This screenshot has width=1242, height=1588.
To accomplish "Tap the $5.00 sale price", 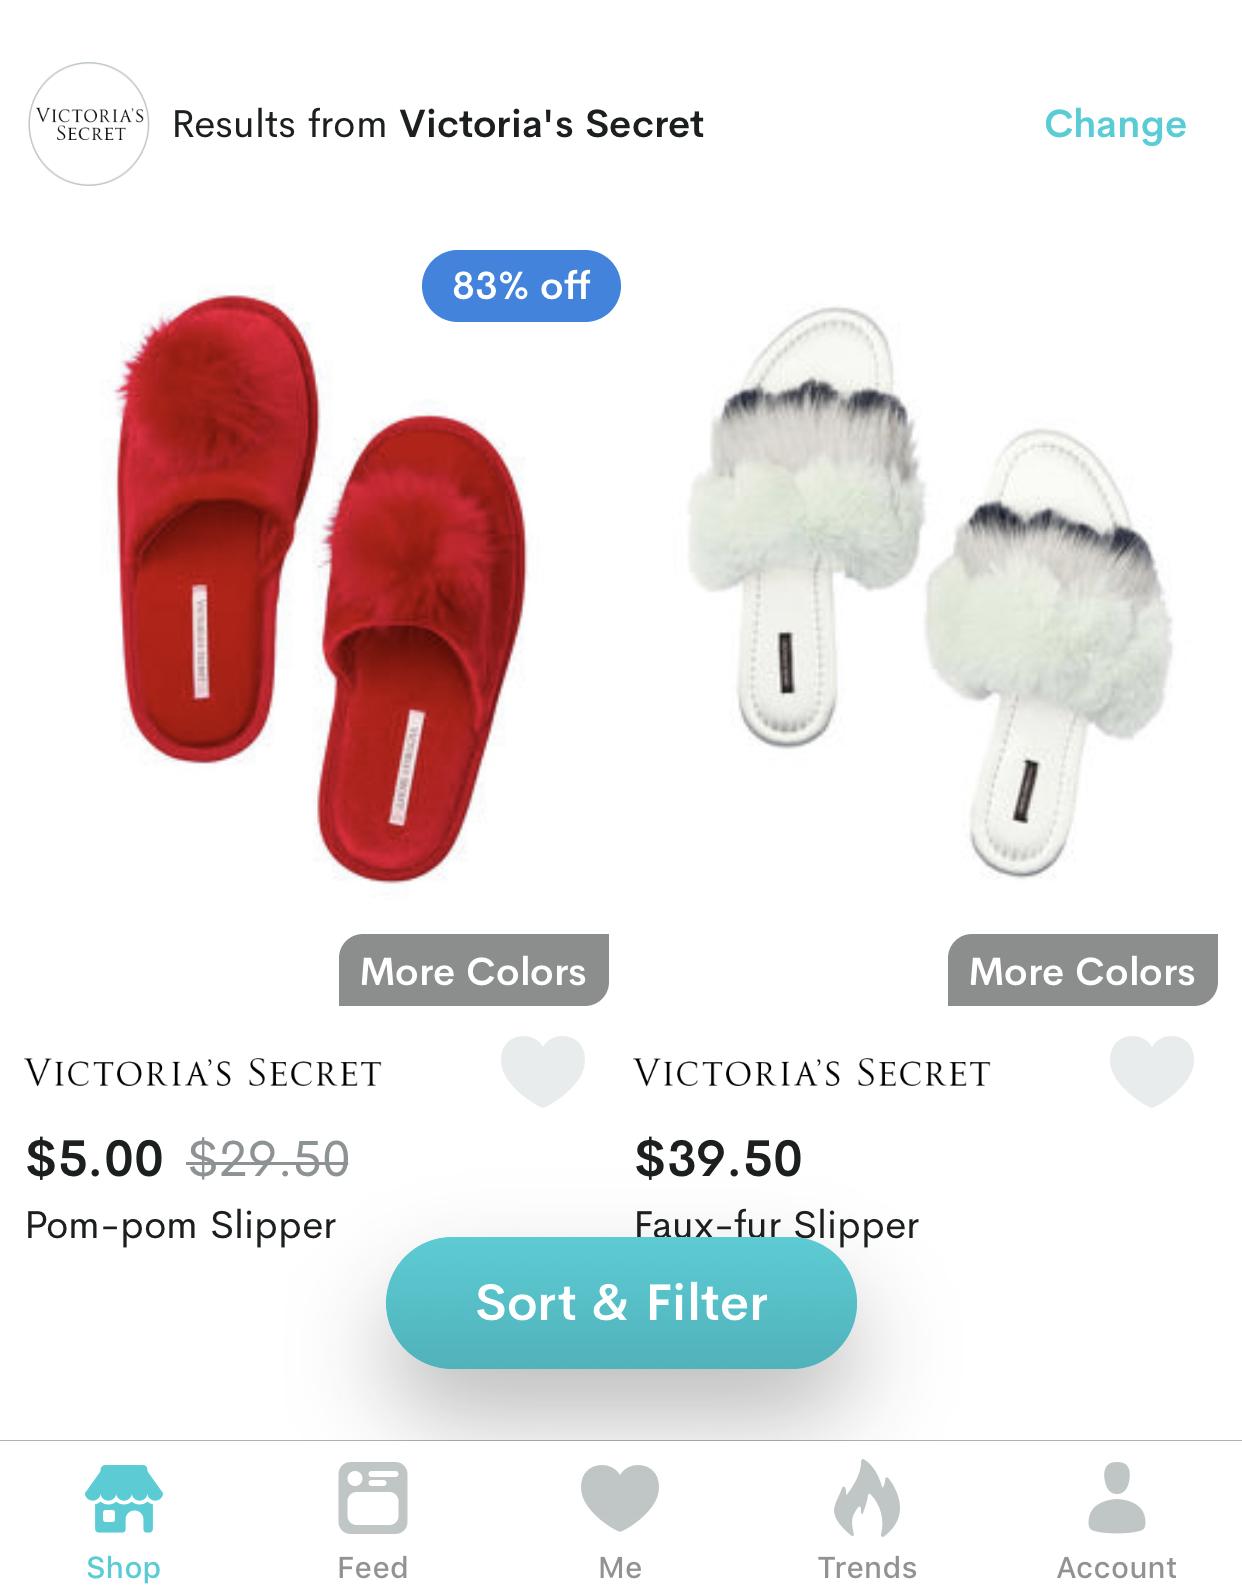I will click(95, 1158).
